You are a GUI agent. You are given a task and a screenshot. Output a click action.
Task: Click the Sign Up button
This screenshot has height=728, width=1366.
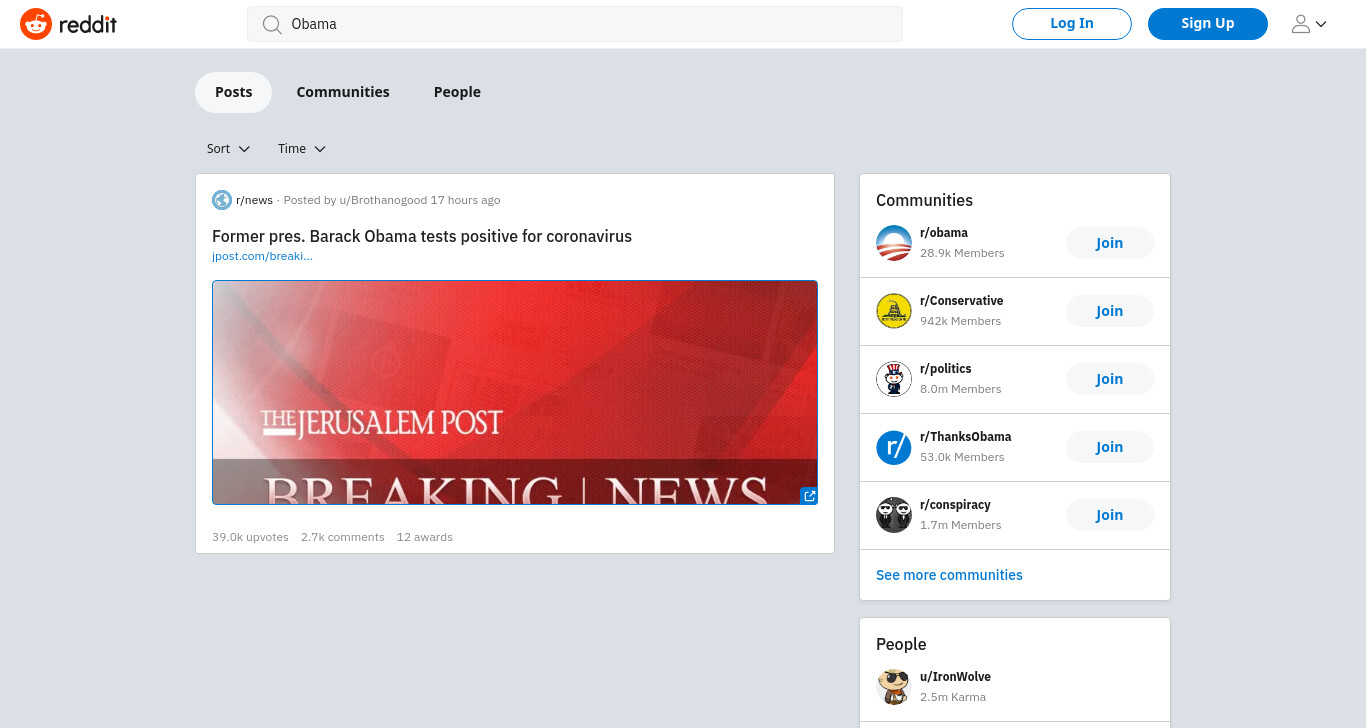[1208, 24]
